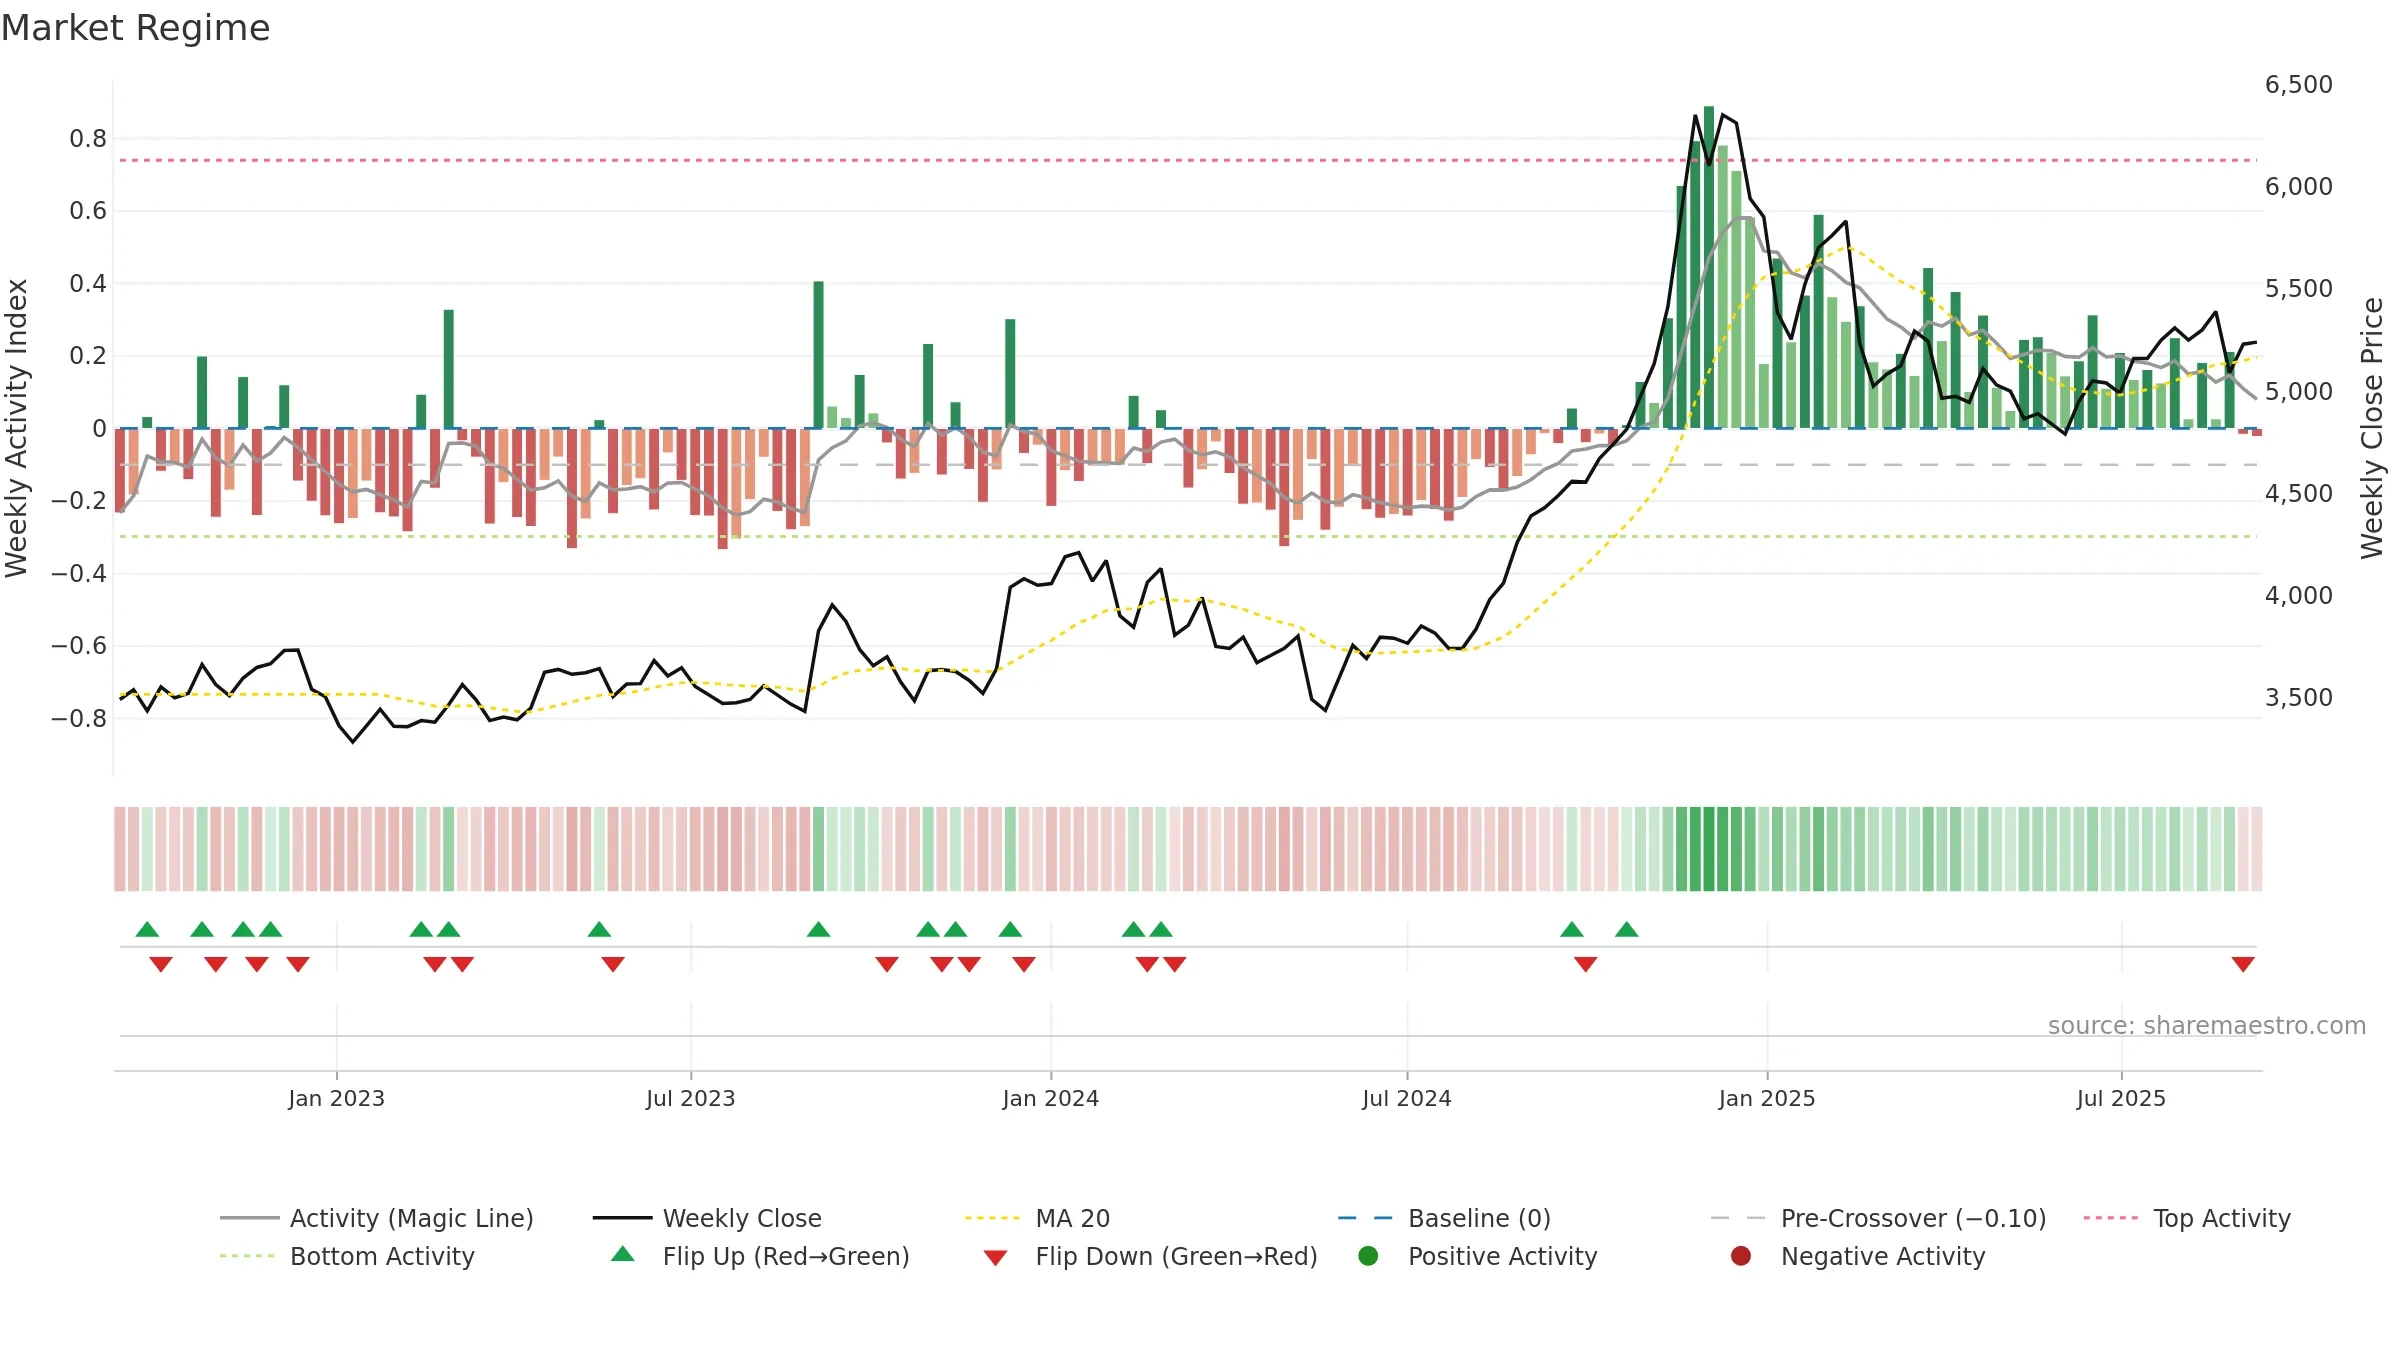Click the dark red circle Negative Activity legend icon
The image size is (2400, 1350).
pyautogui.click(x=1741, y=1256)
